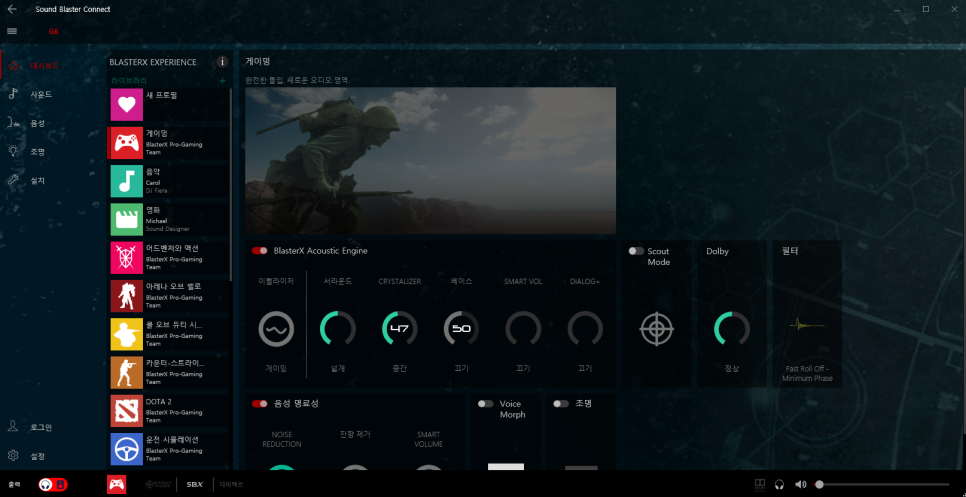
Task: Toggle the Voice Morph switch
Action: [x=485, y=404]
